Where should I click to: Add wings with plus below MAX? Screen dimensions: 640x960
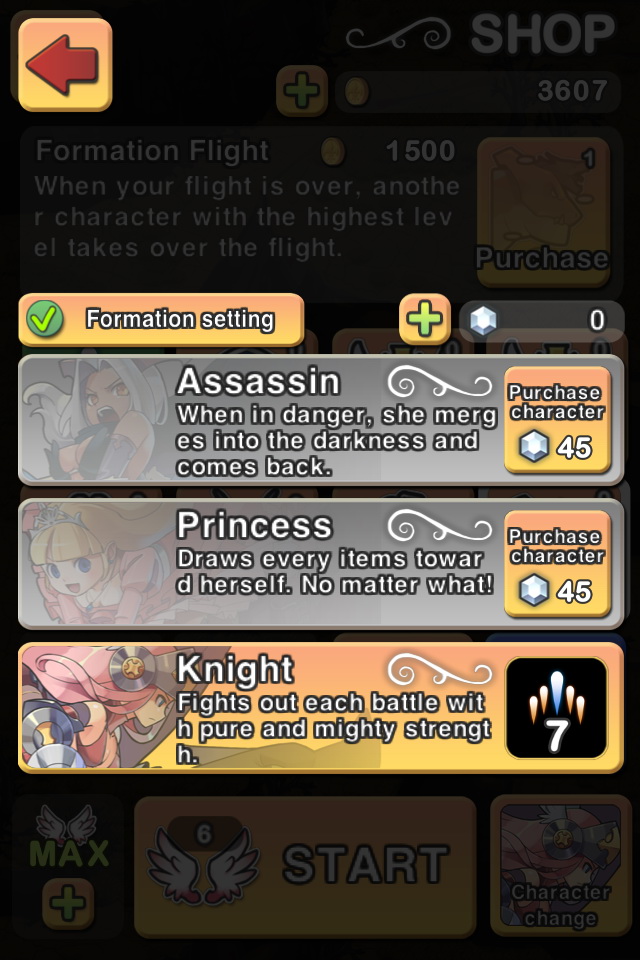click(x=68, y=902)
